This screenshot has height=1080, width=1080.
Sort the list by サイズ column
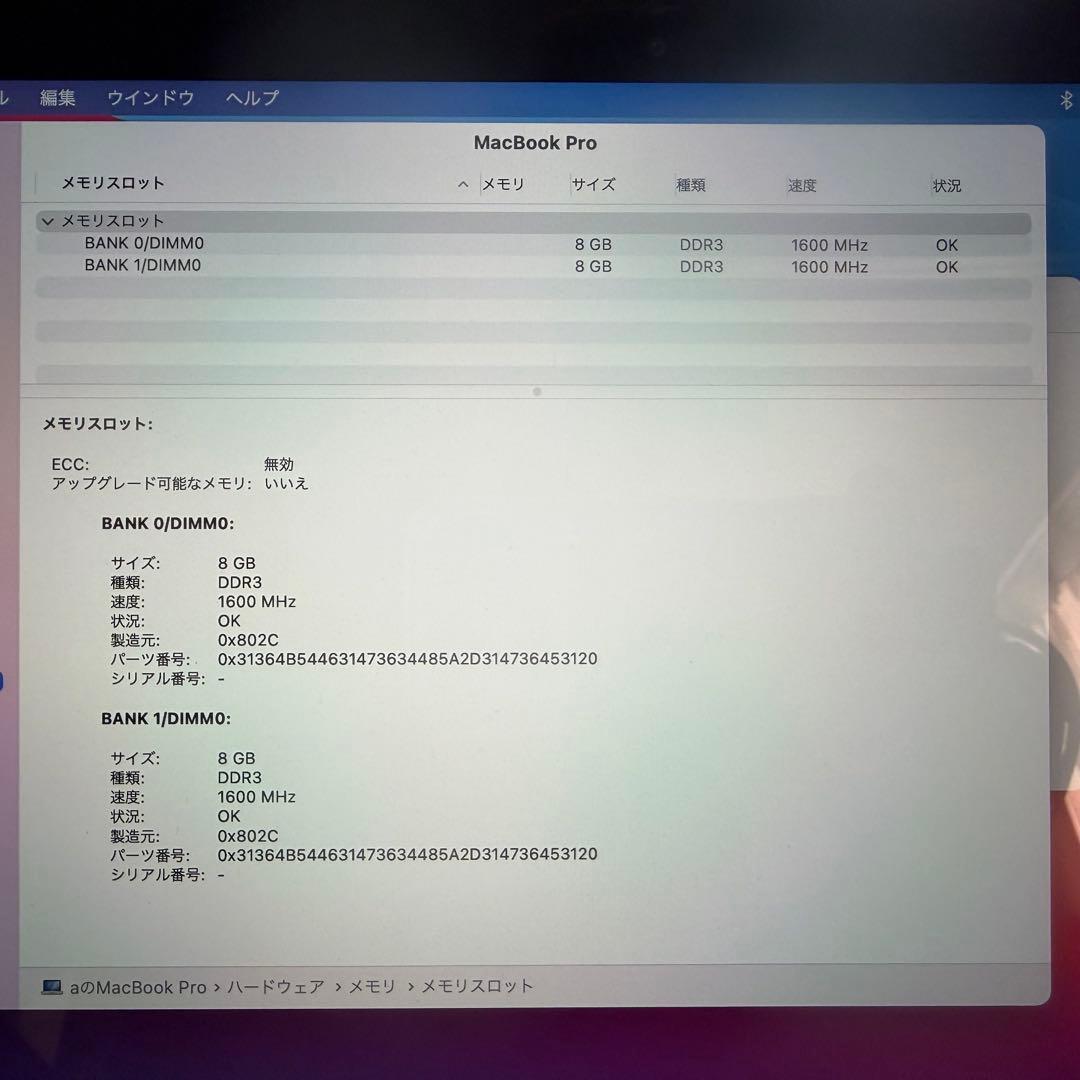[x=594, y=185]
